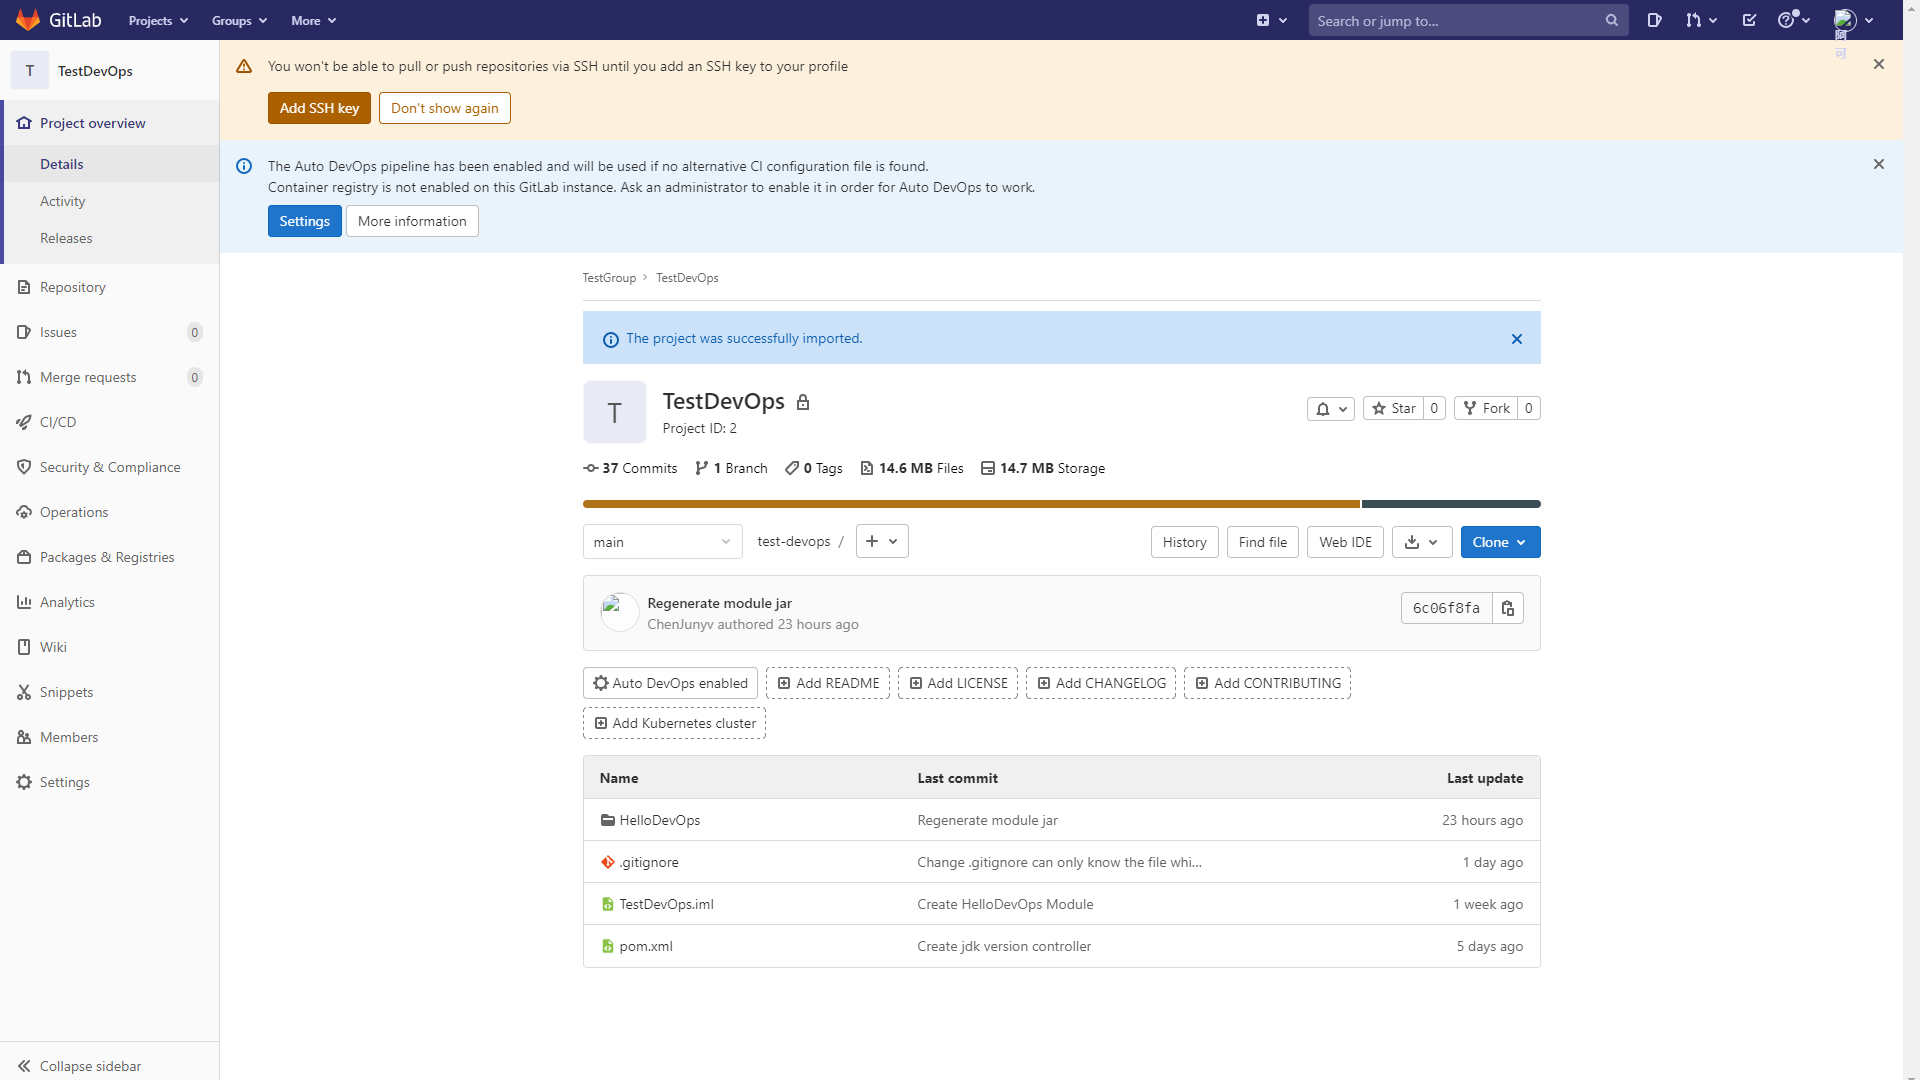Click the More information button
Viewport: 1920px width, 1080px height.
pos(412,221)
